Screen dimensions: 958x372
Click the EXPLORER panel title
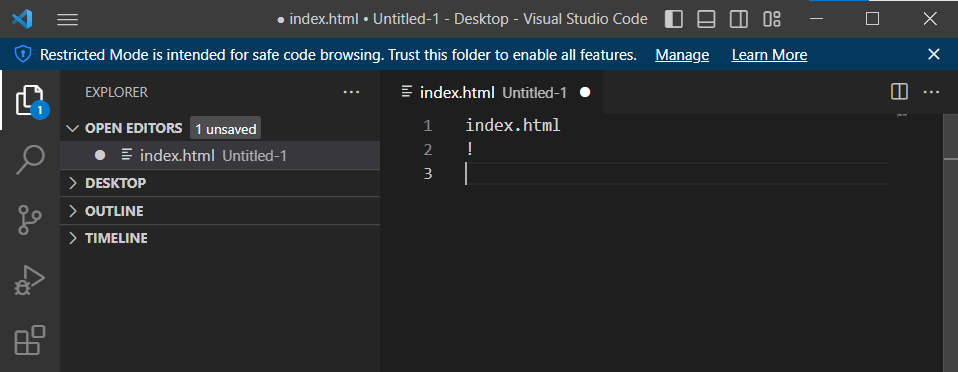(116, 92)
